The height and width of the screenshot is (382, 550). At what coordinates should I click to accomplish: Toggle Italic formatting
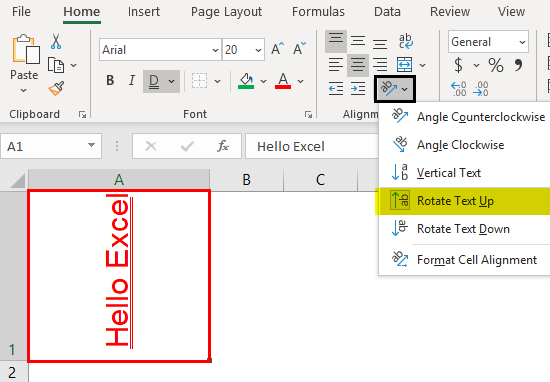[x=132, y=81]
